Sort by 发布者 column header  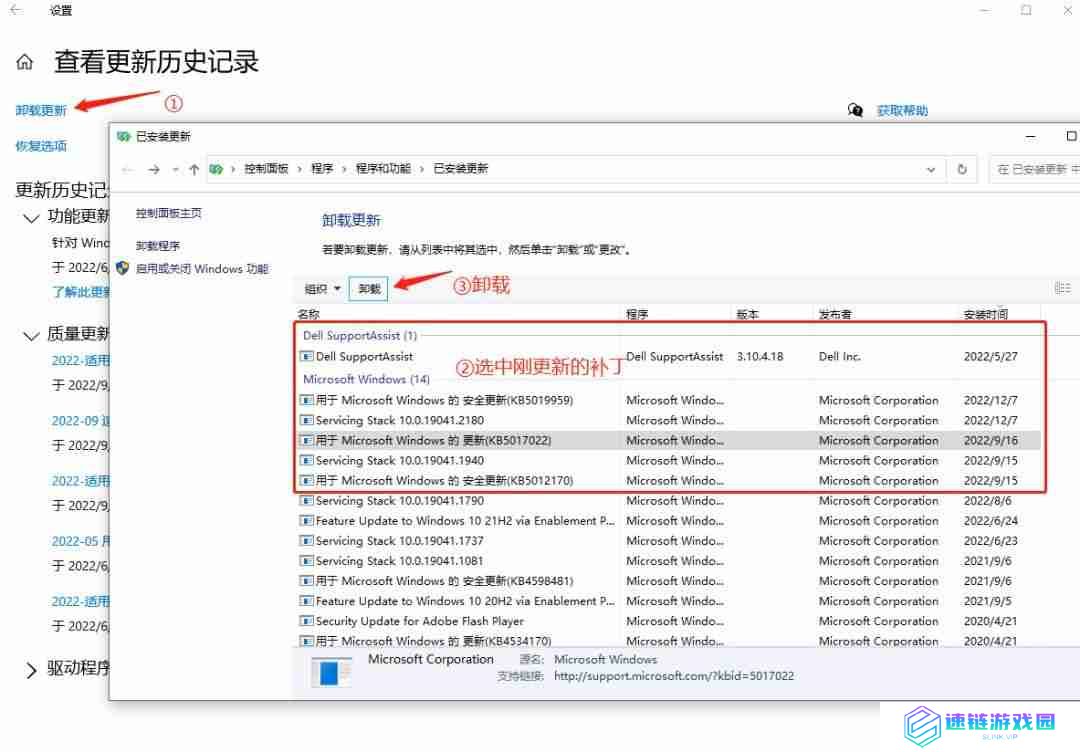(x=835, y=314)
